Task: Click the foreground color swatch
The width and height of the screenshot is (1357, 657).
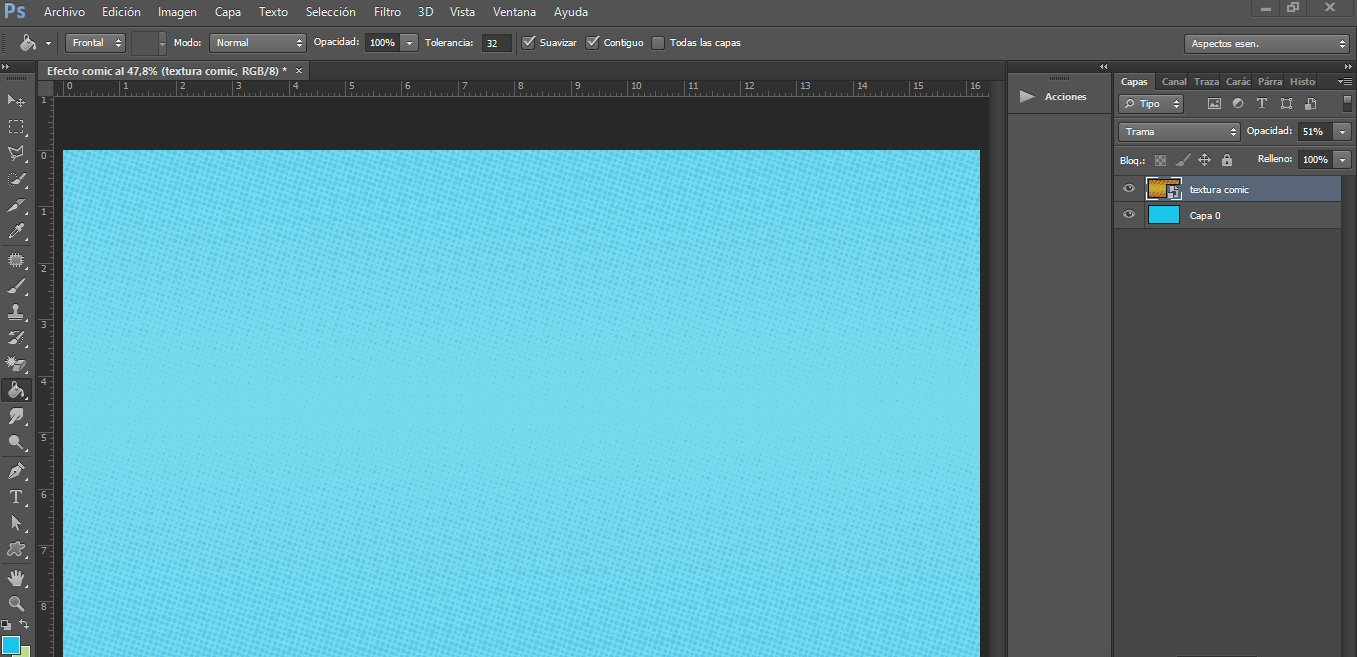Action: pyautogui.click(x=10, y=643)
